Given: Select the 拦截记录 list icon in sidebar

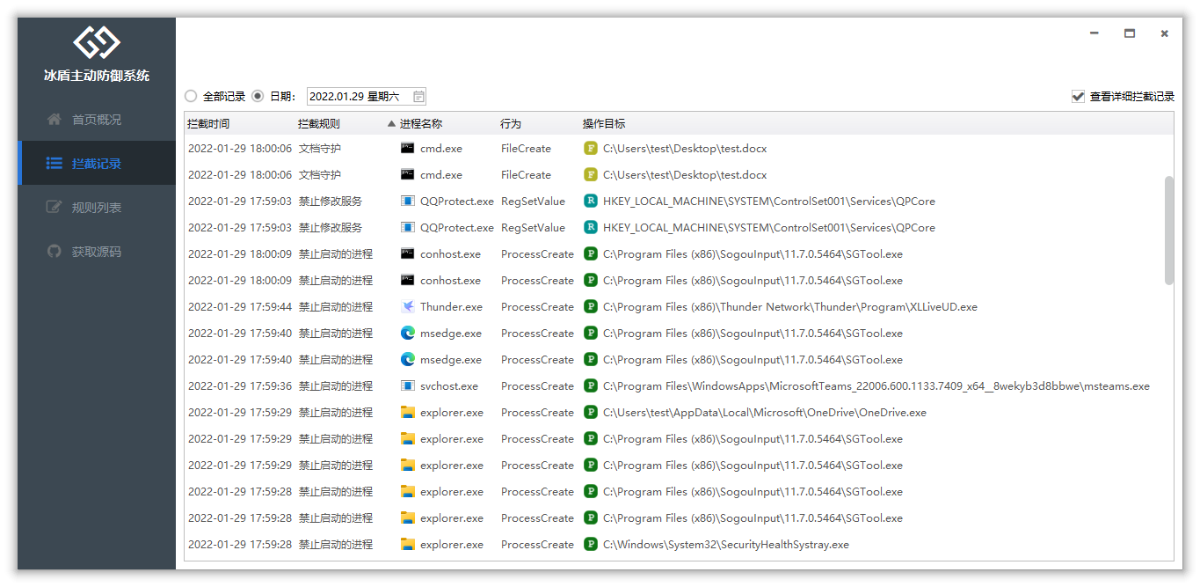Looking at the screenshot, I should 54,163.
